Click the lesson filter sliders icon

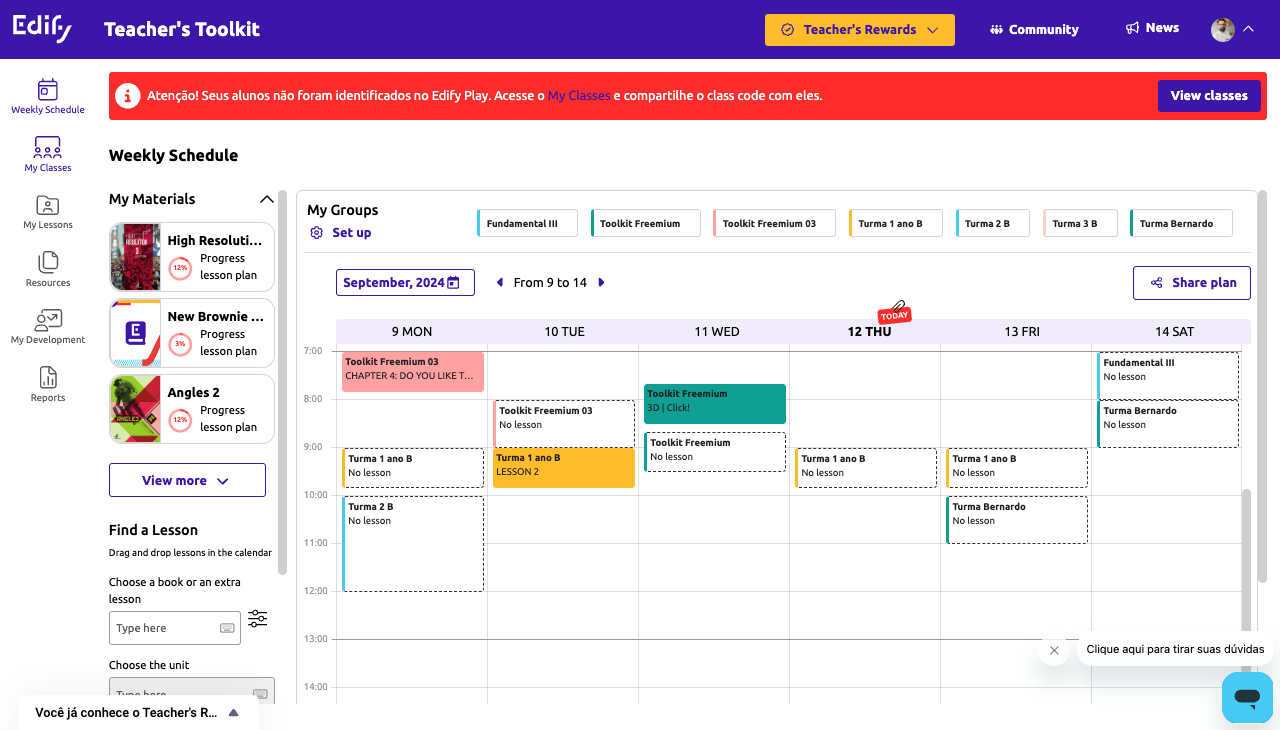pos(258,619)
